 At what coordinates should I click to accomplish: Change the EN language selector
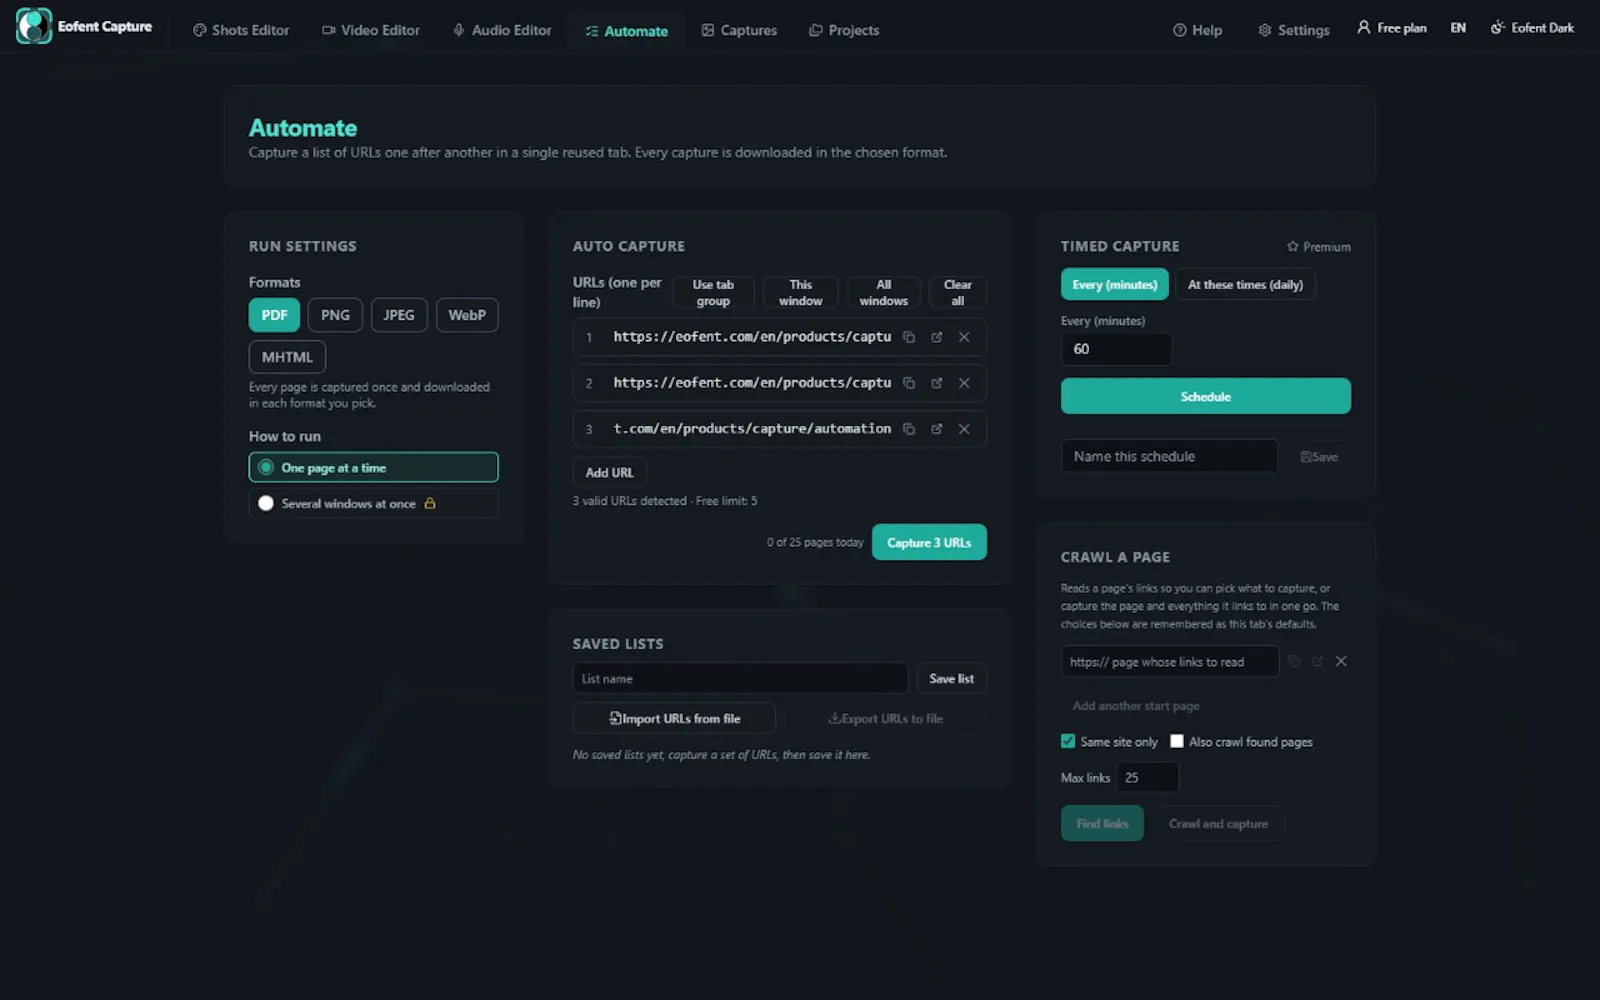click(x=1458, y=28)
